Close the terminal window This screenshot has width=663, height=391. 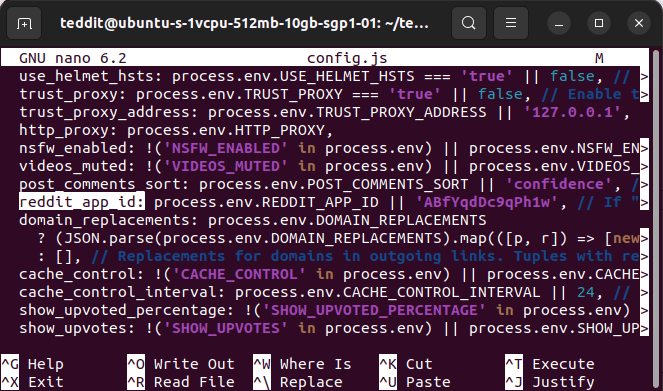tap(639, 23)
